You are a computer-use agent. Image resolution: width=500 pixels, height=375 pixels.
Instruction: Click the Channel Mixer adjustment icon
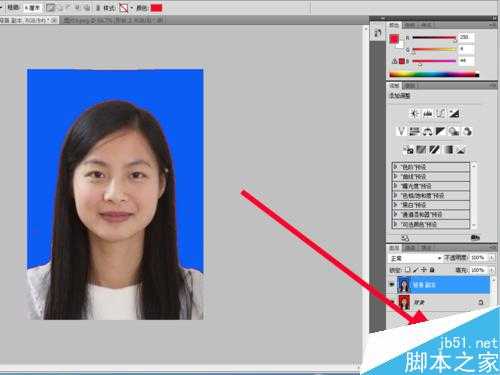467,131
